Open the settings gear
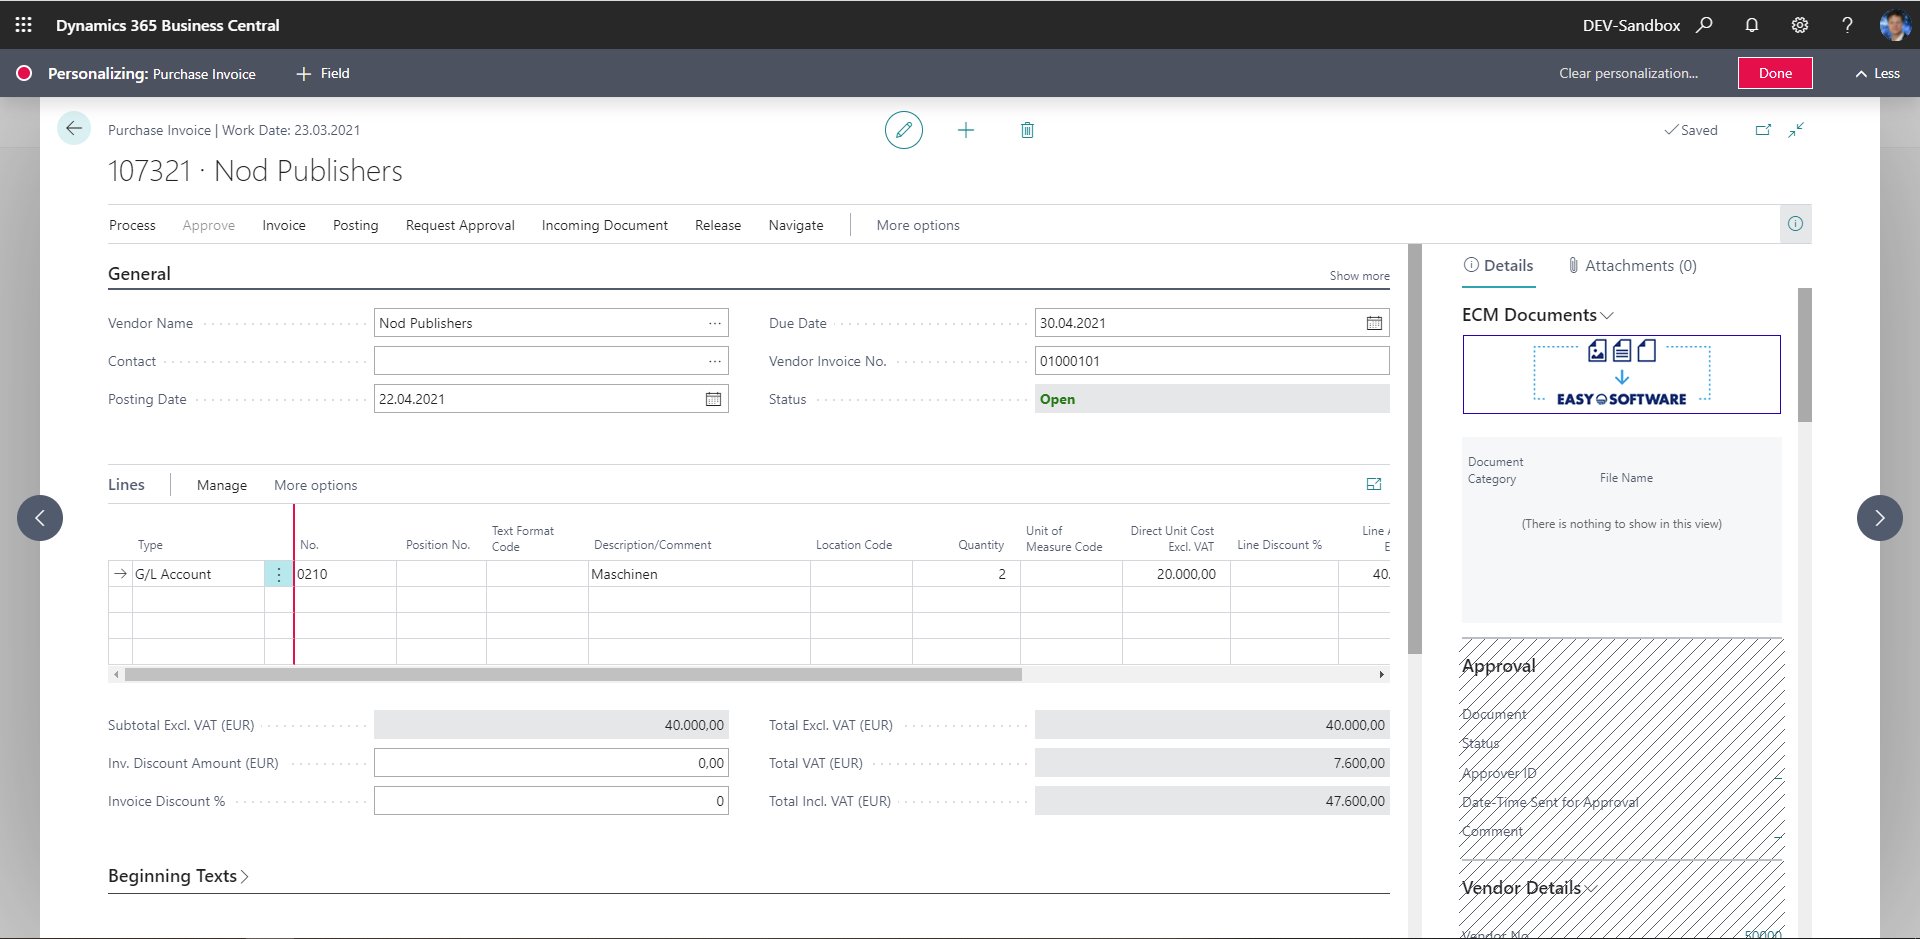The height and width of the screenshot is (939, 1920). pos(1800,25)
